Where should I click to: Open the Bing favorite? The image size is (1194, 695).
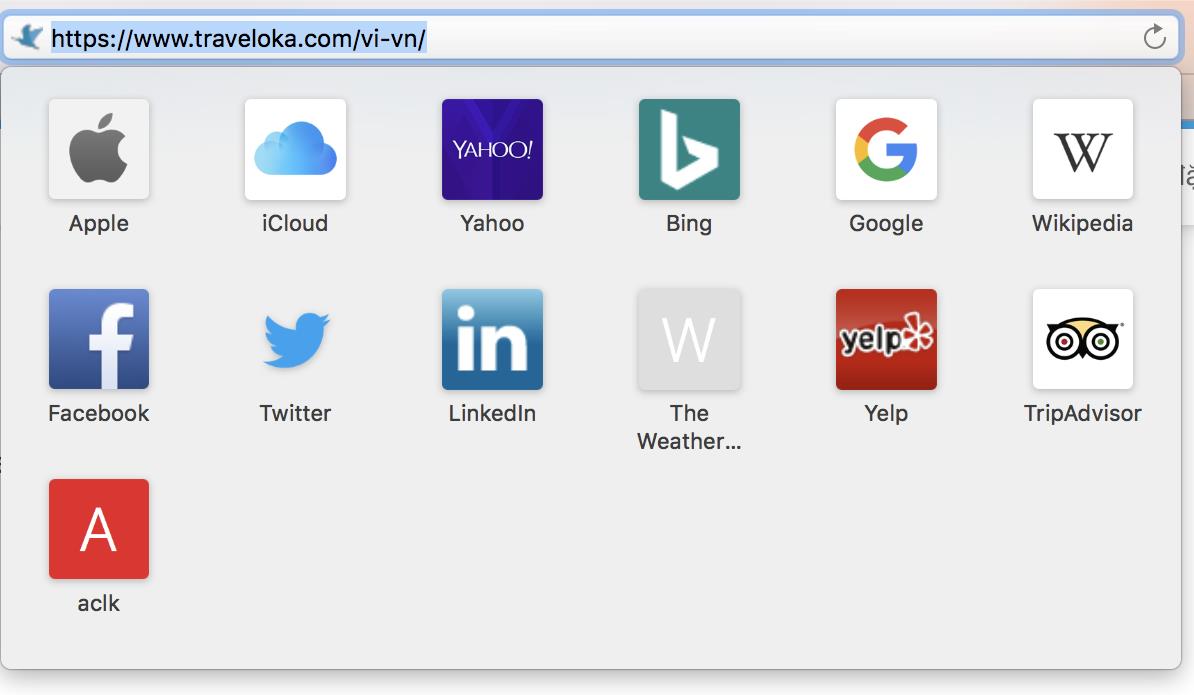tap(689, 149)
